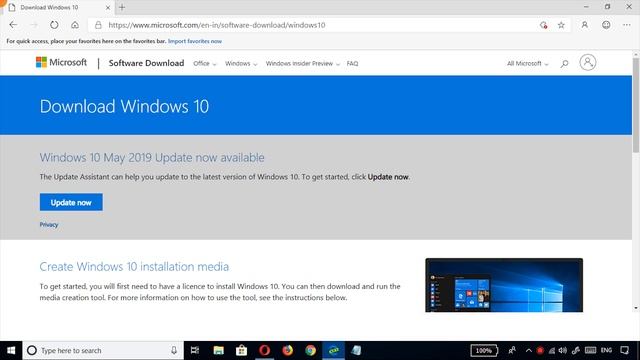The image size is (640, 360).
Task: Expand the All Microsoft menu
Action: (x=527, y=64)
